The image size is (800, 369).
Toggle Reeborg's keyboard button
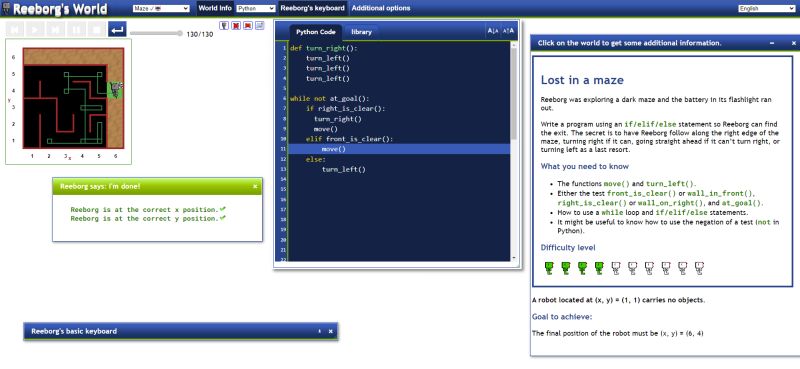coord(313,8)
